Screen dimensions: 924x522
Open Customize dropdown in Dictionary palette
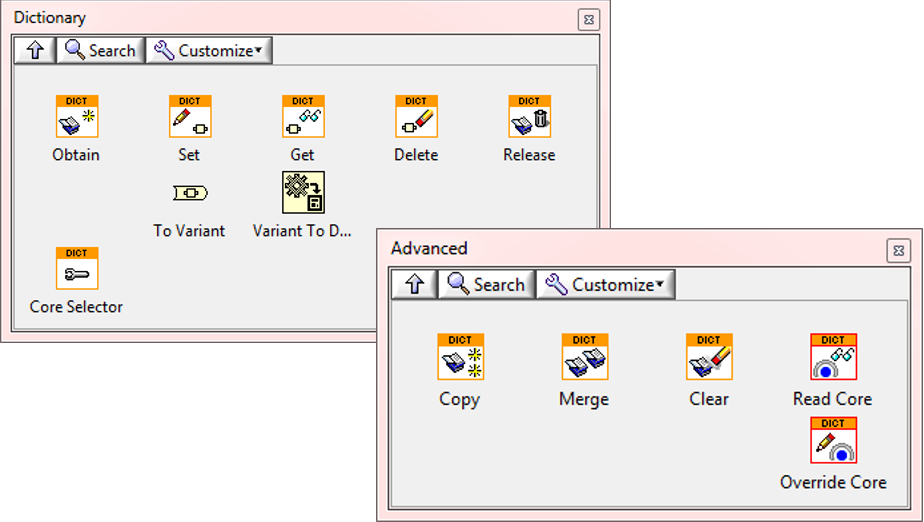click(209, 50)
